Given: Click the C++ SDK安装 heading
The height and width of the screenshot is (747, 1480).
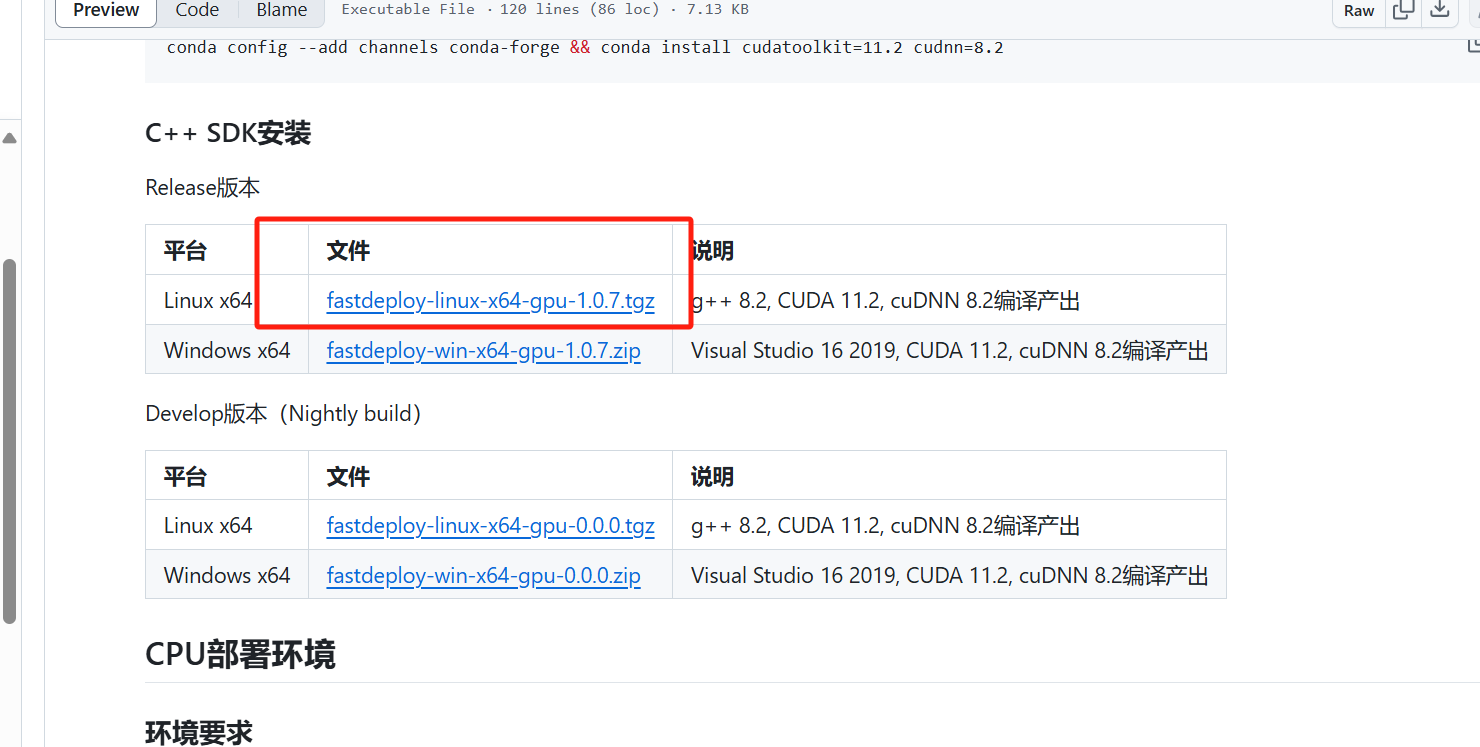Looking at the screenshot, I should click(x=228, y=132).
